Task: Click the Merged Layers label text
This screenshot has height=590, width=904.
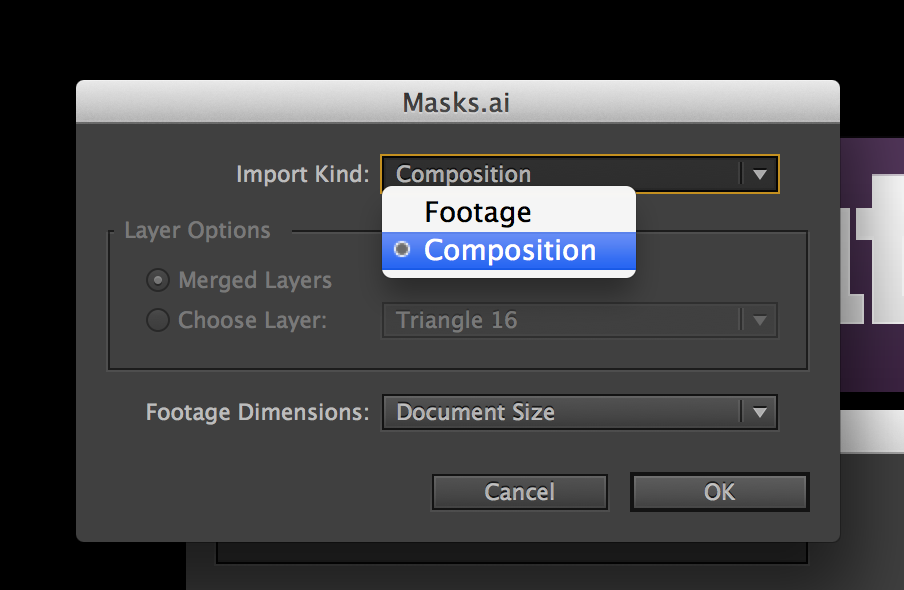Action: 255,280
